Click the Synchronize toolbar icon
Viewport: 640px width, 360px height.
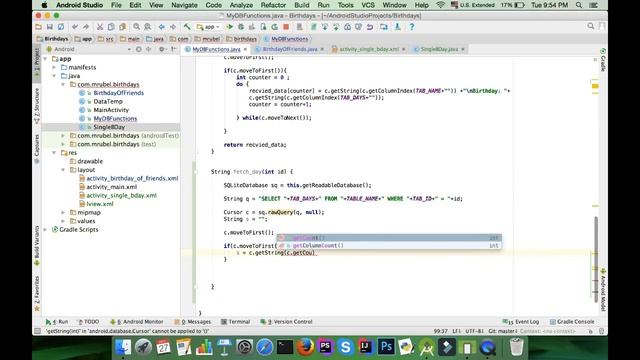(61, 27)
